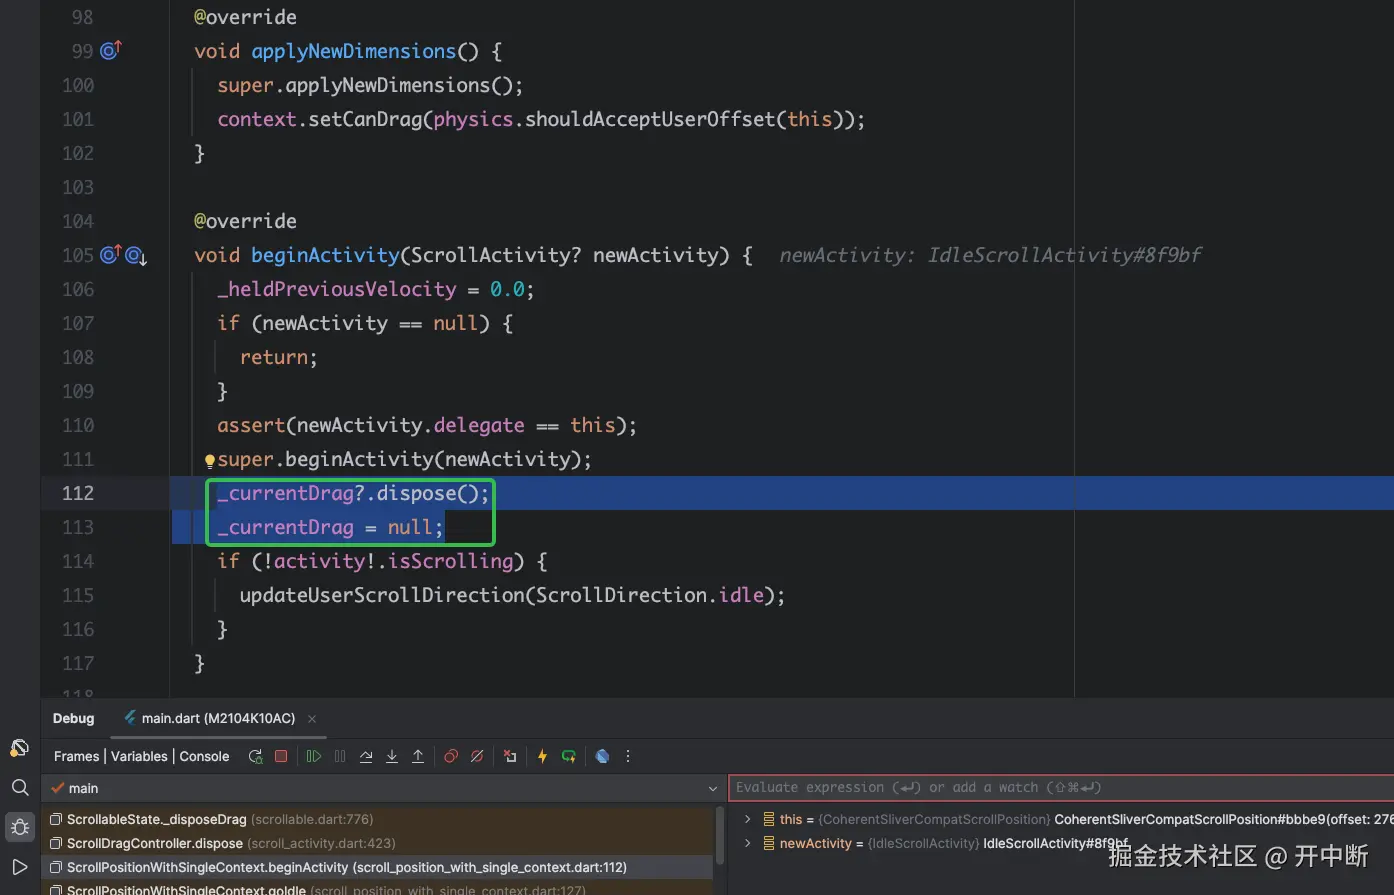Viewport: 1394px width, 895px height.
Task: Click 'setCanDrag' on line 101
Action: tap(365, 119)
